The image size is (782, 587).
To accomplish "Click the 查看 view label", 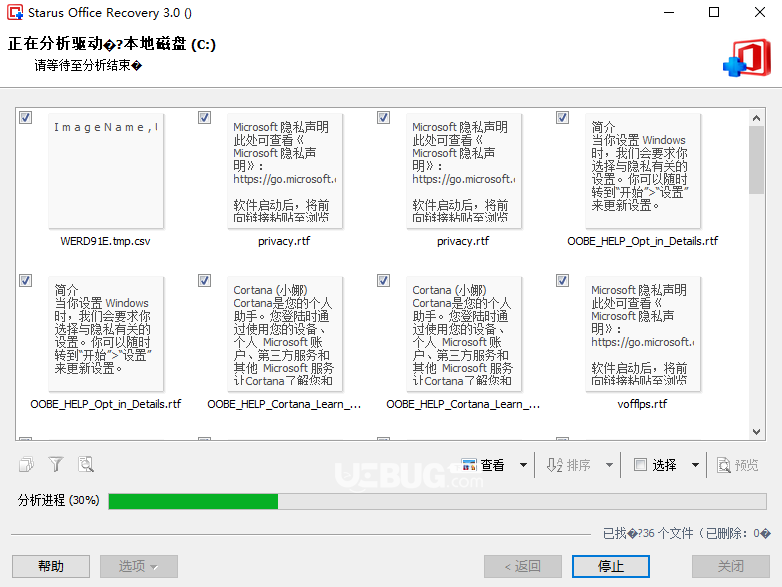I will pos(493,465).
